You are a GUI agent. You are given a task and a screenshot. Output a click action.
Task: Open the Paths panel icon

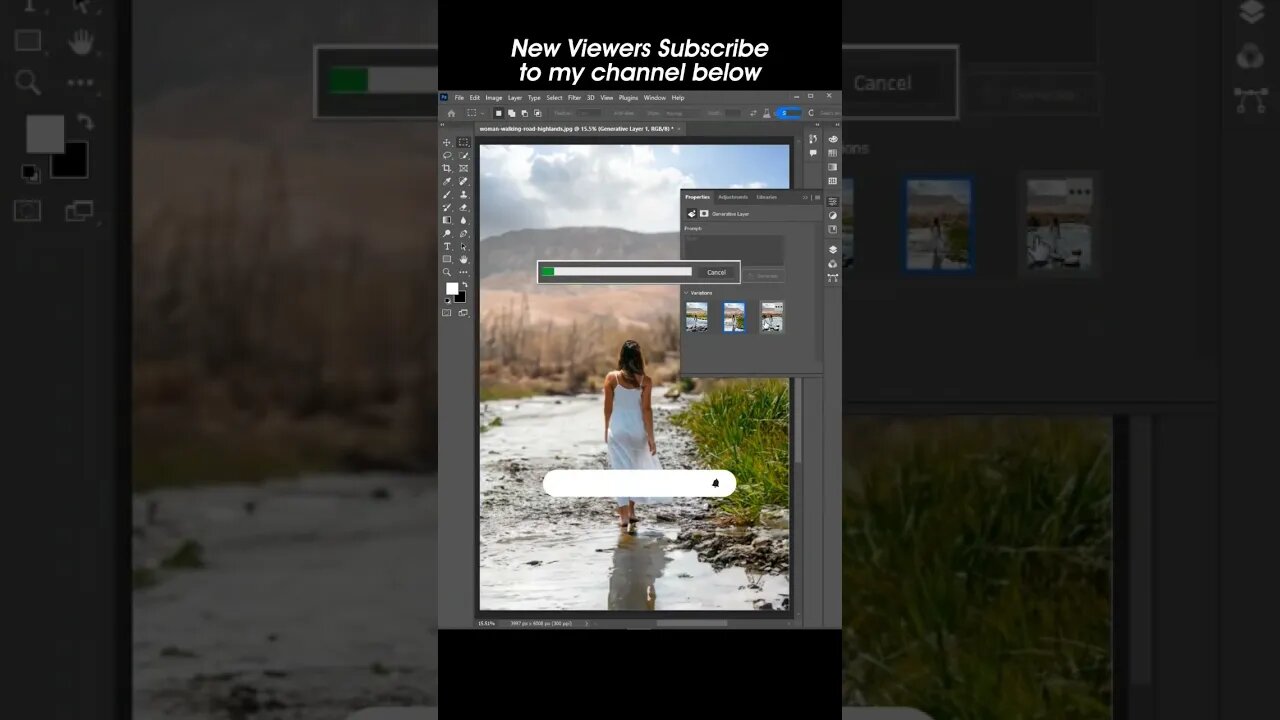(x=833, y=278)
